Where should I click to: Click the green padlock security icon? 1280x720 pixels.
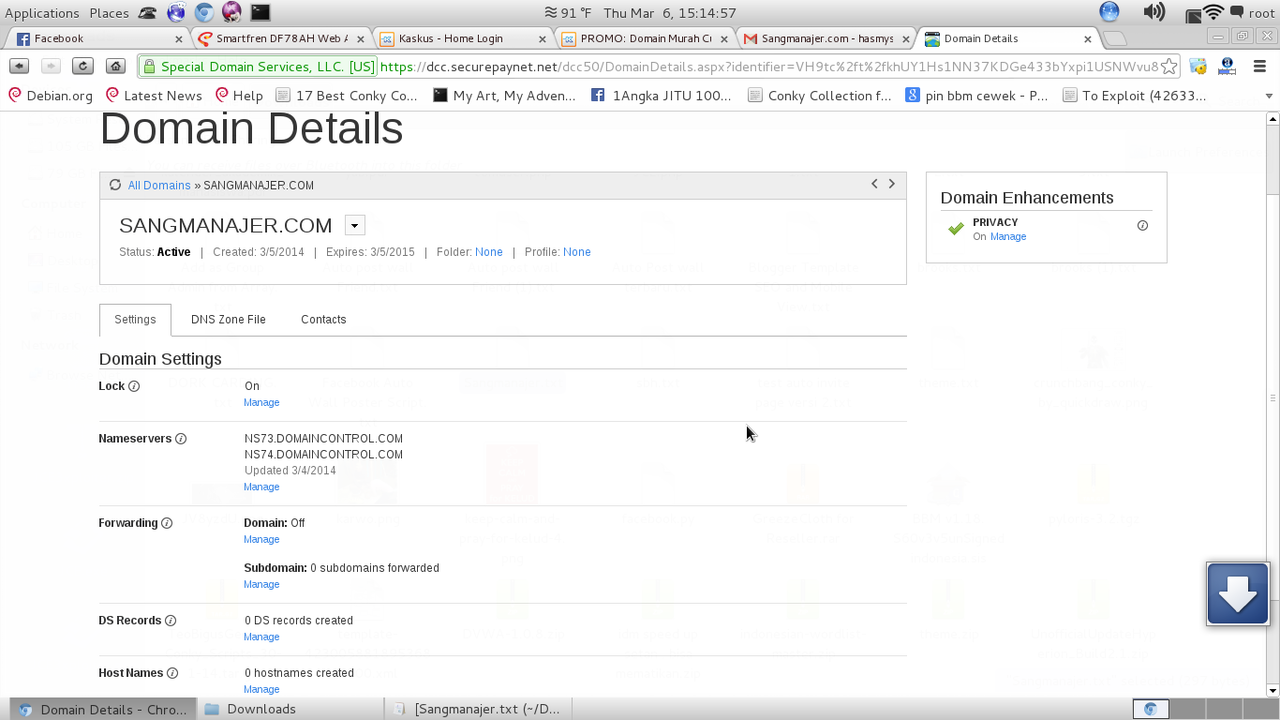(x=149, y=67)
